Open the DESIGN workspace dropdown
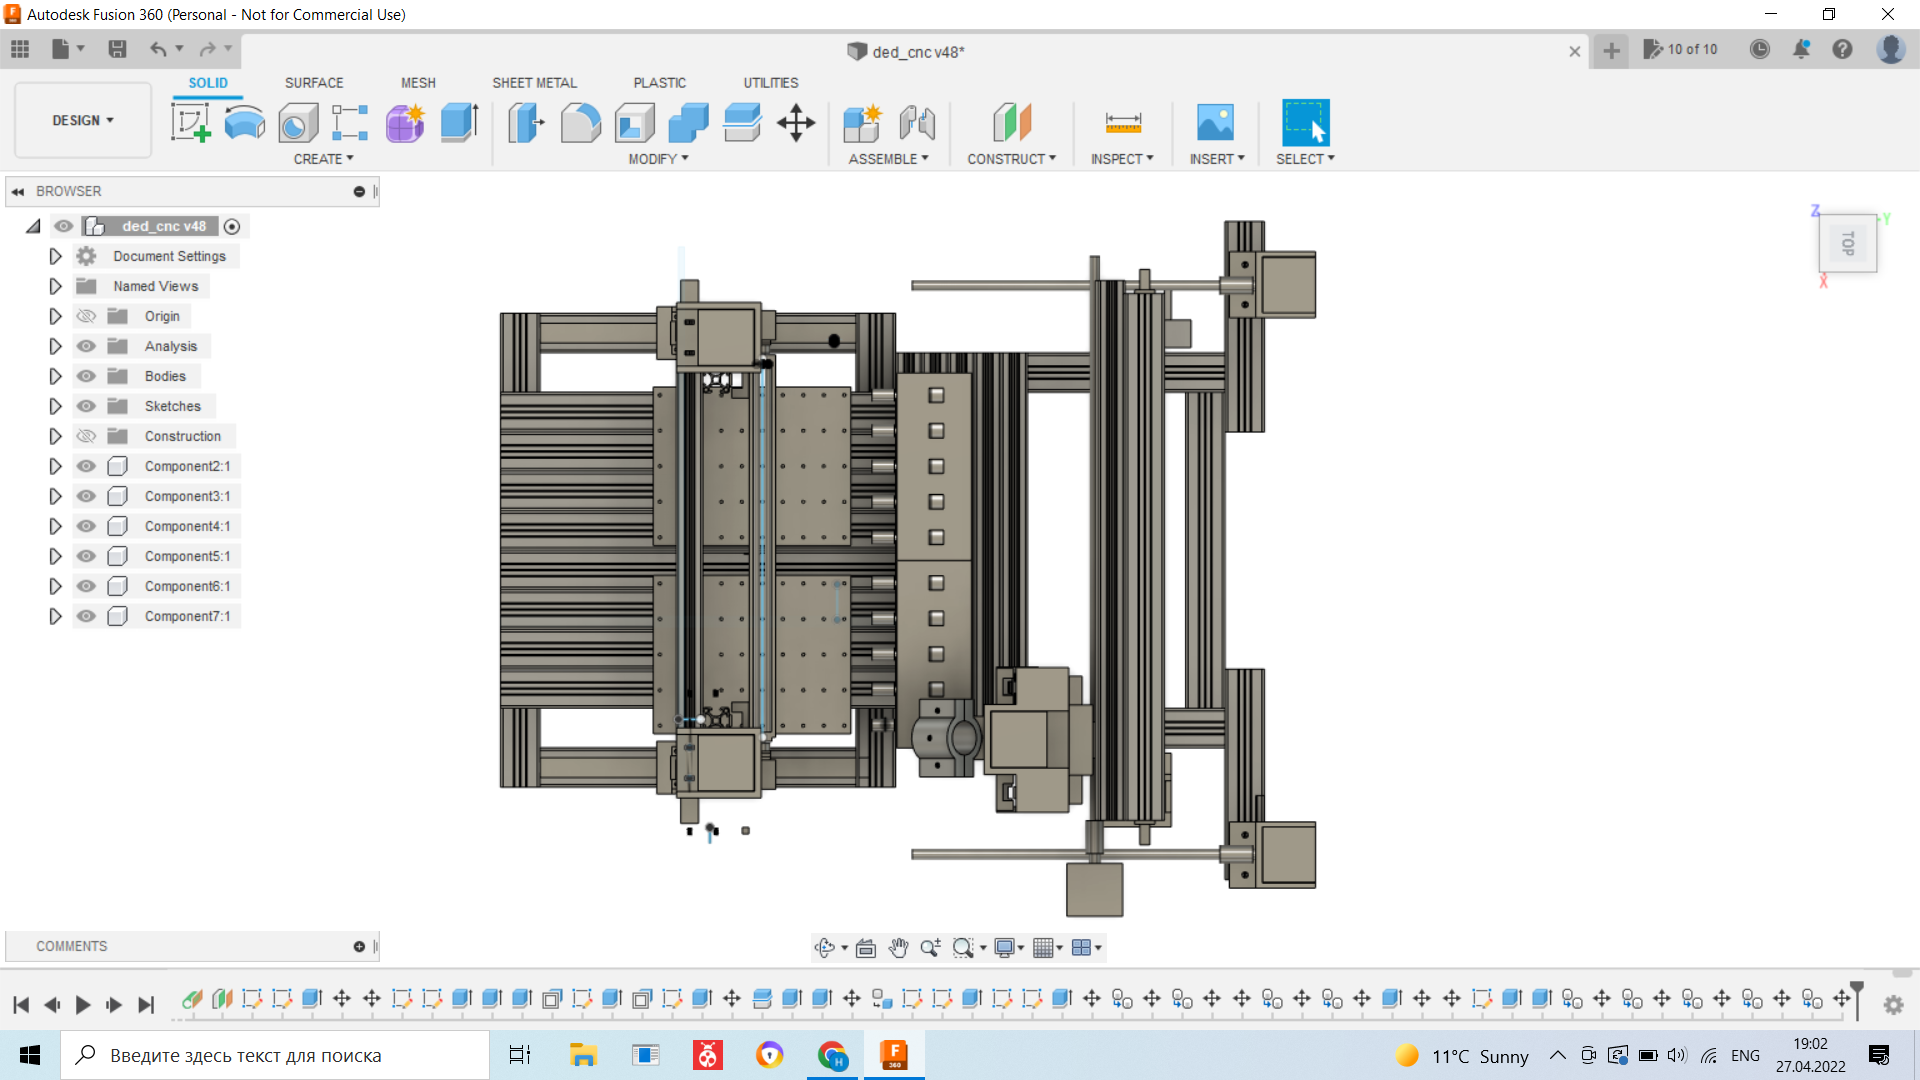The width and height of the screenshot is (1920, 1080). (83, 120)
